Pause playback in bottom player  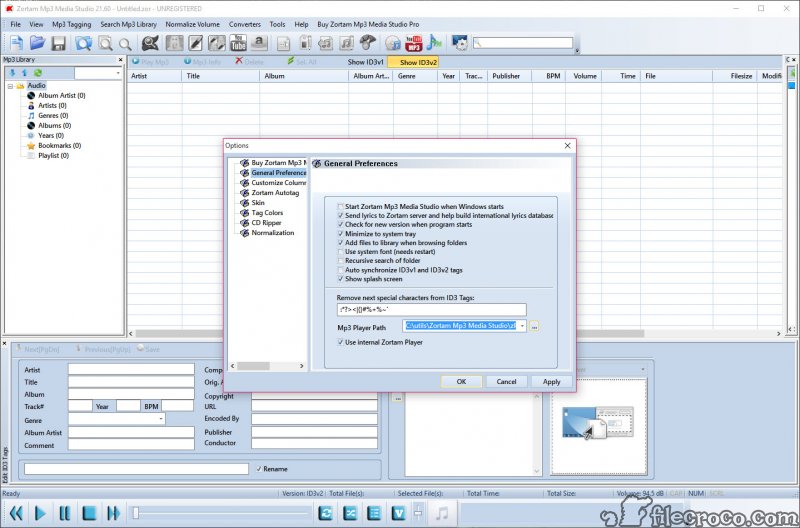(65, 513)
